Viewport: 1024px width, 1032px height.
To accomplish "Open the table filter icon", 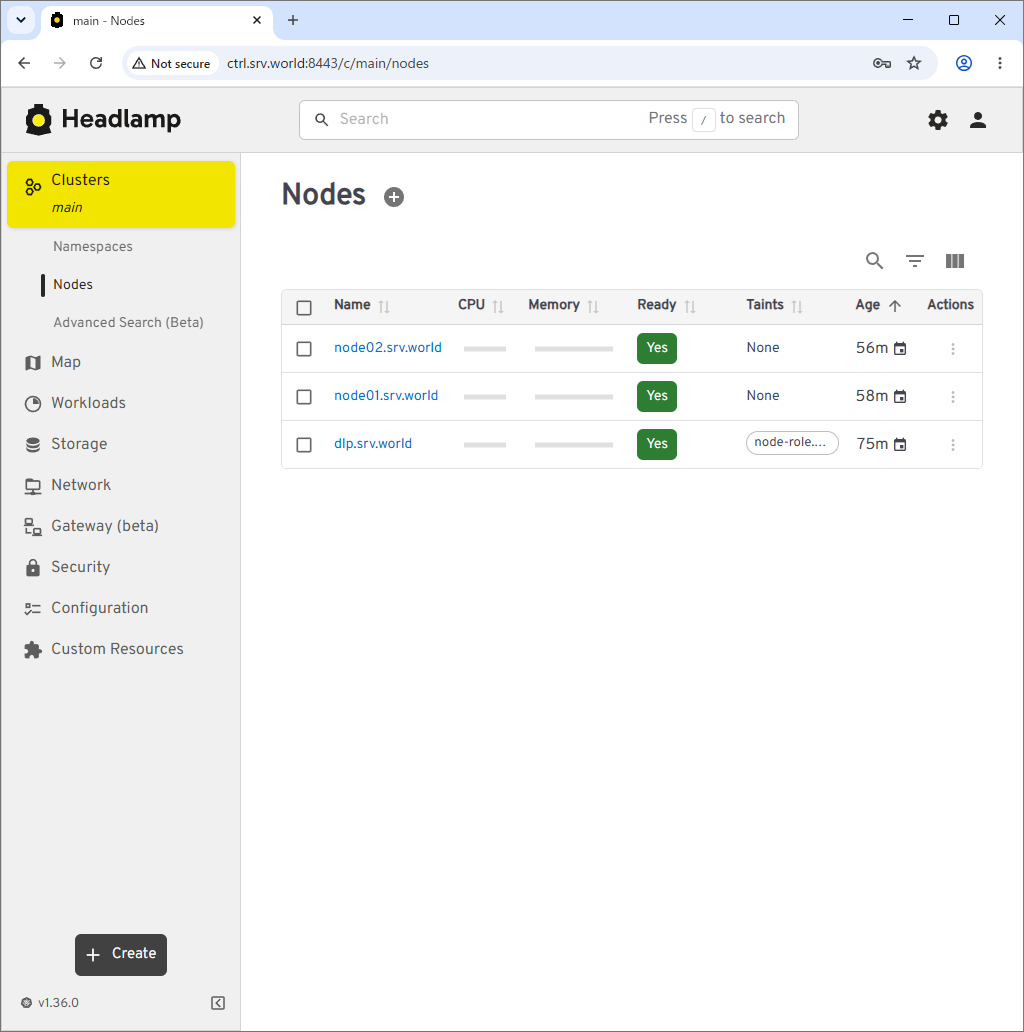I will coord(915,261).
